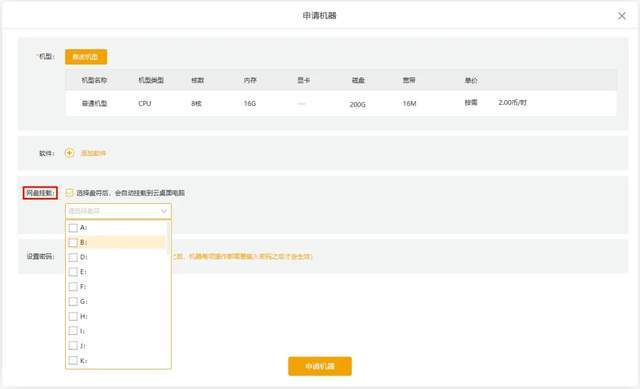Click the drive letter select field
The height and width of the screenshot is (389, 640).
point(118,211)
